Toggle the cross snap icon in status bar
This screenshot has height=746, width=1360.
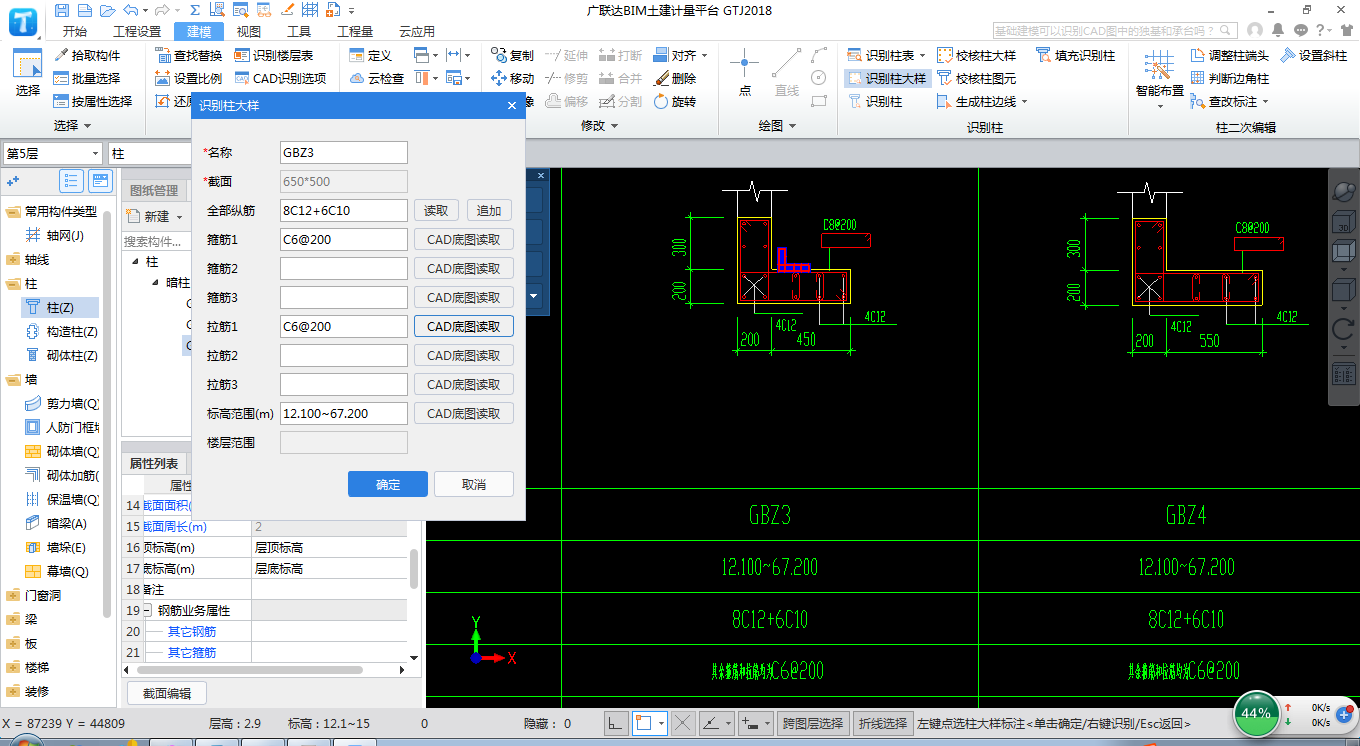point(683,722)
